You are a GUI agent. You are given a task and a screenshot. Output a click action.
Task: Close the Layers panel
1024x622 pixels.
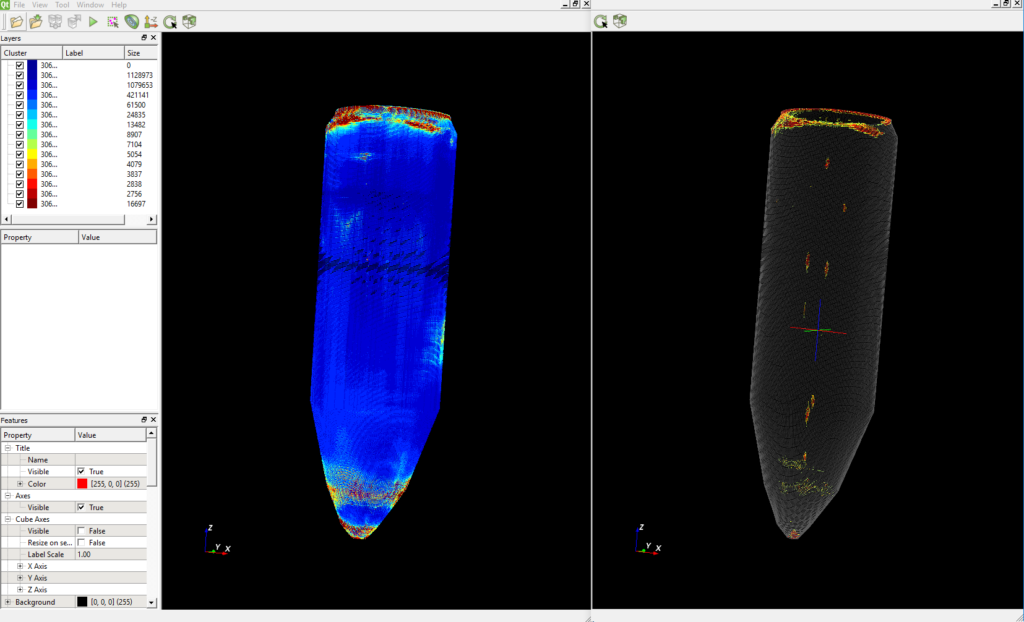click(153, 38)
